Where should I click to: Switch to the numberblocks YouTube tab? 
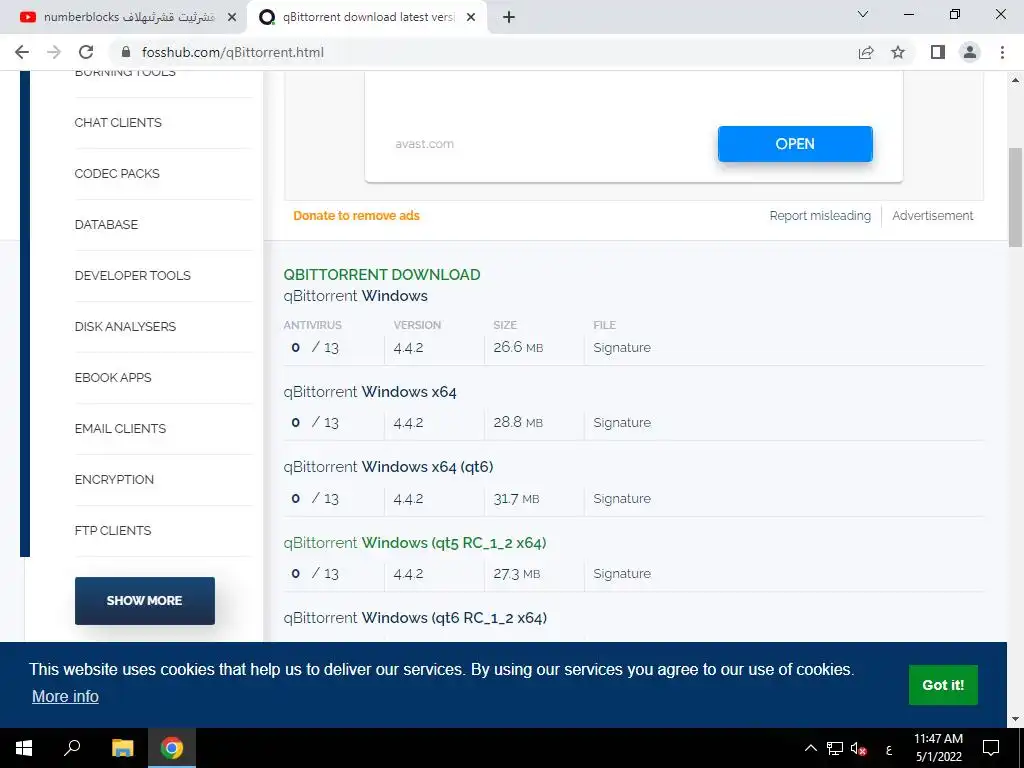[124, 17]
